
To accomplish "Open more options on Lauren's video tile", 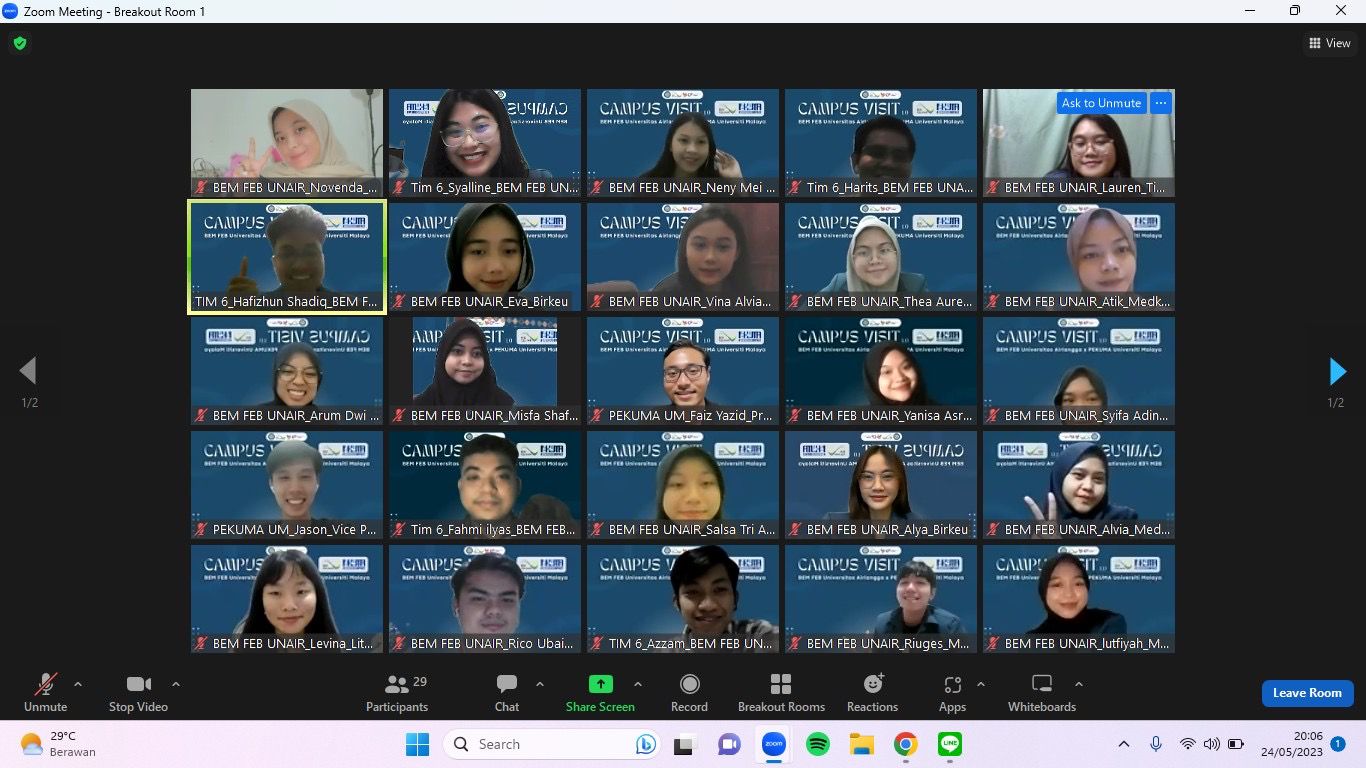I will (1161, 103).
